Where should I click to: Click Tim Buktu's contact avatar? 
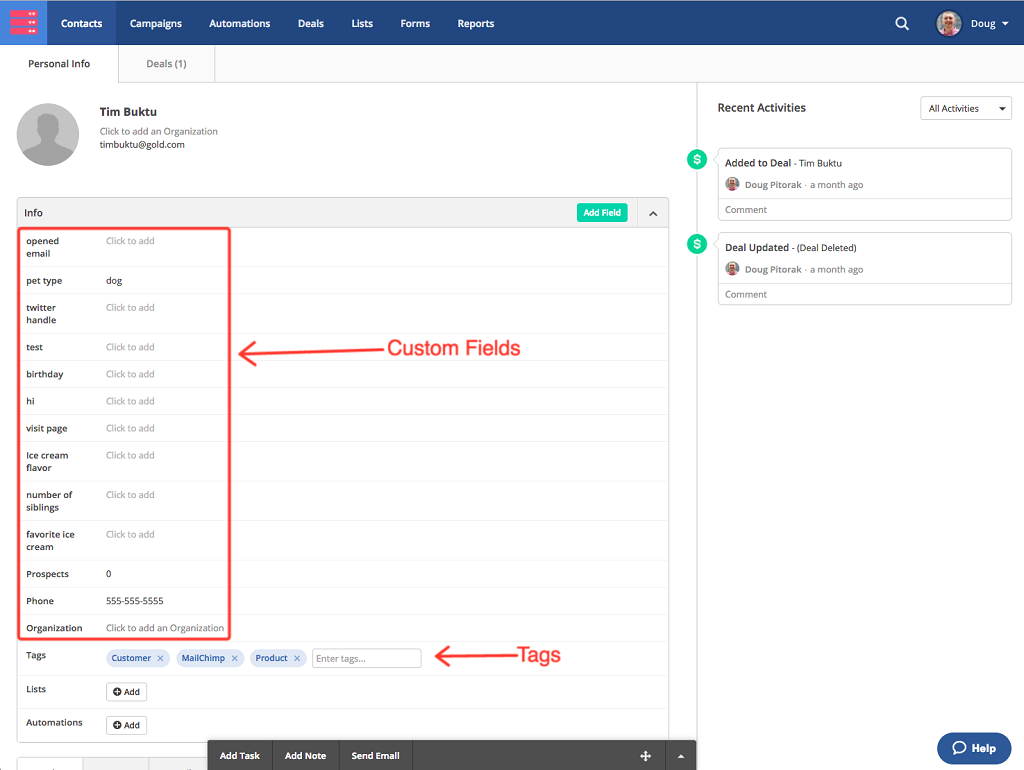tap(48, 134)
